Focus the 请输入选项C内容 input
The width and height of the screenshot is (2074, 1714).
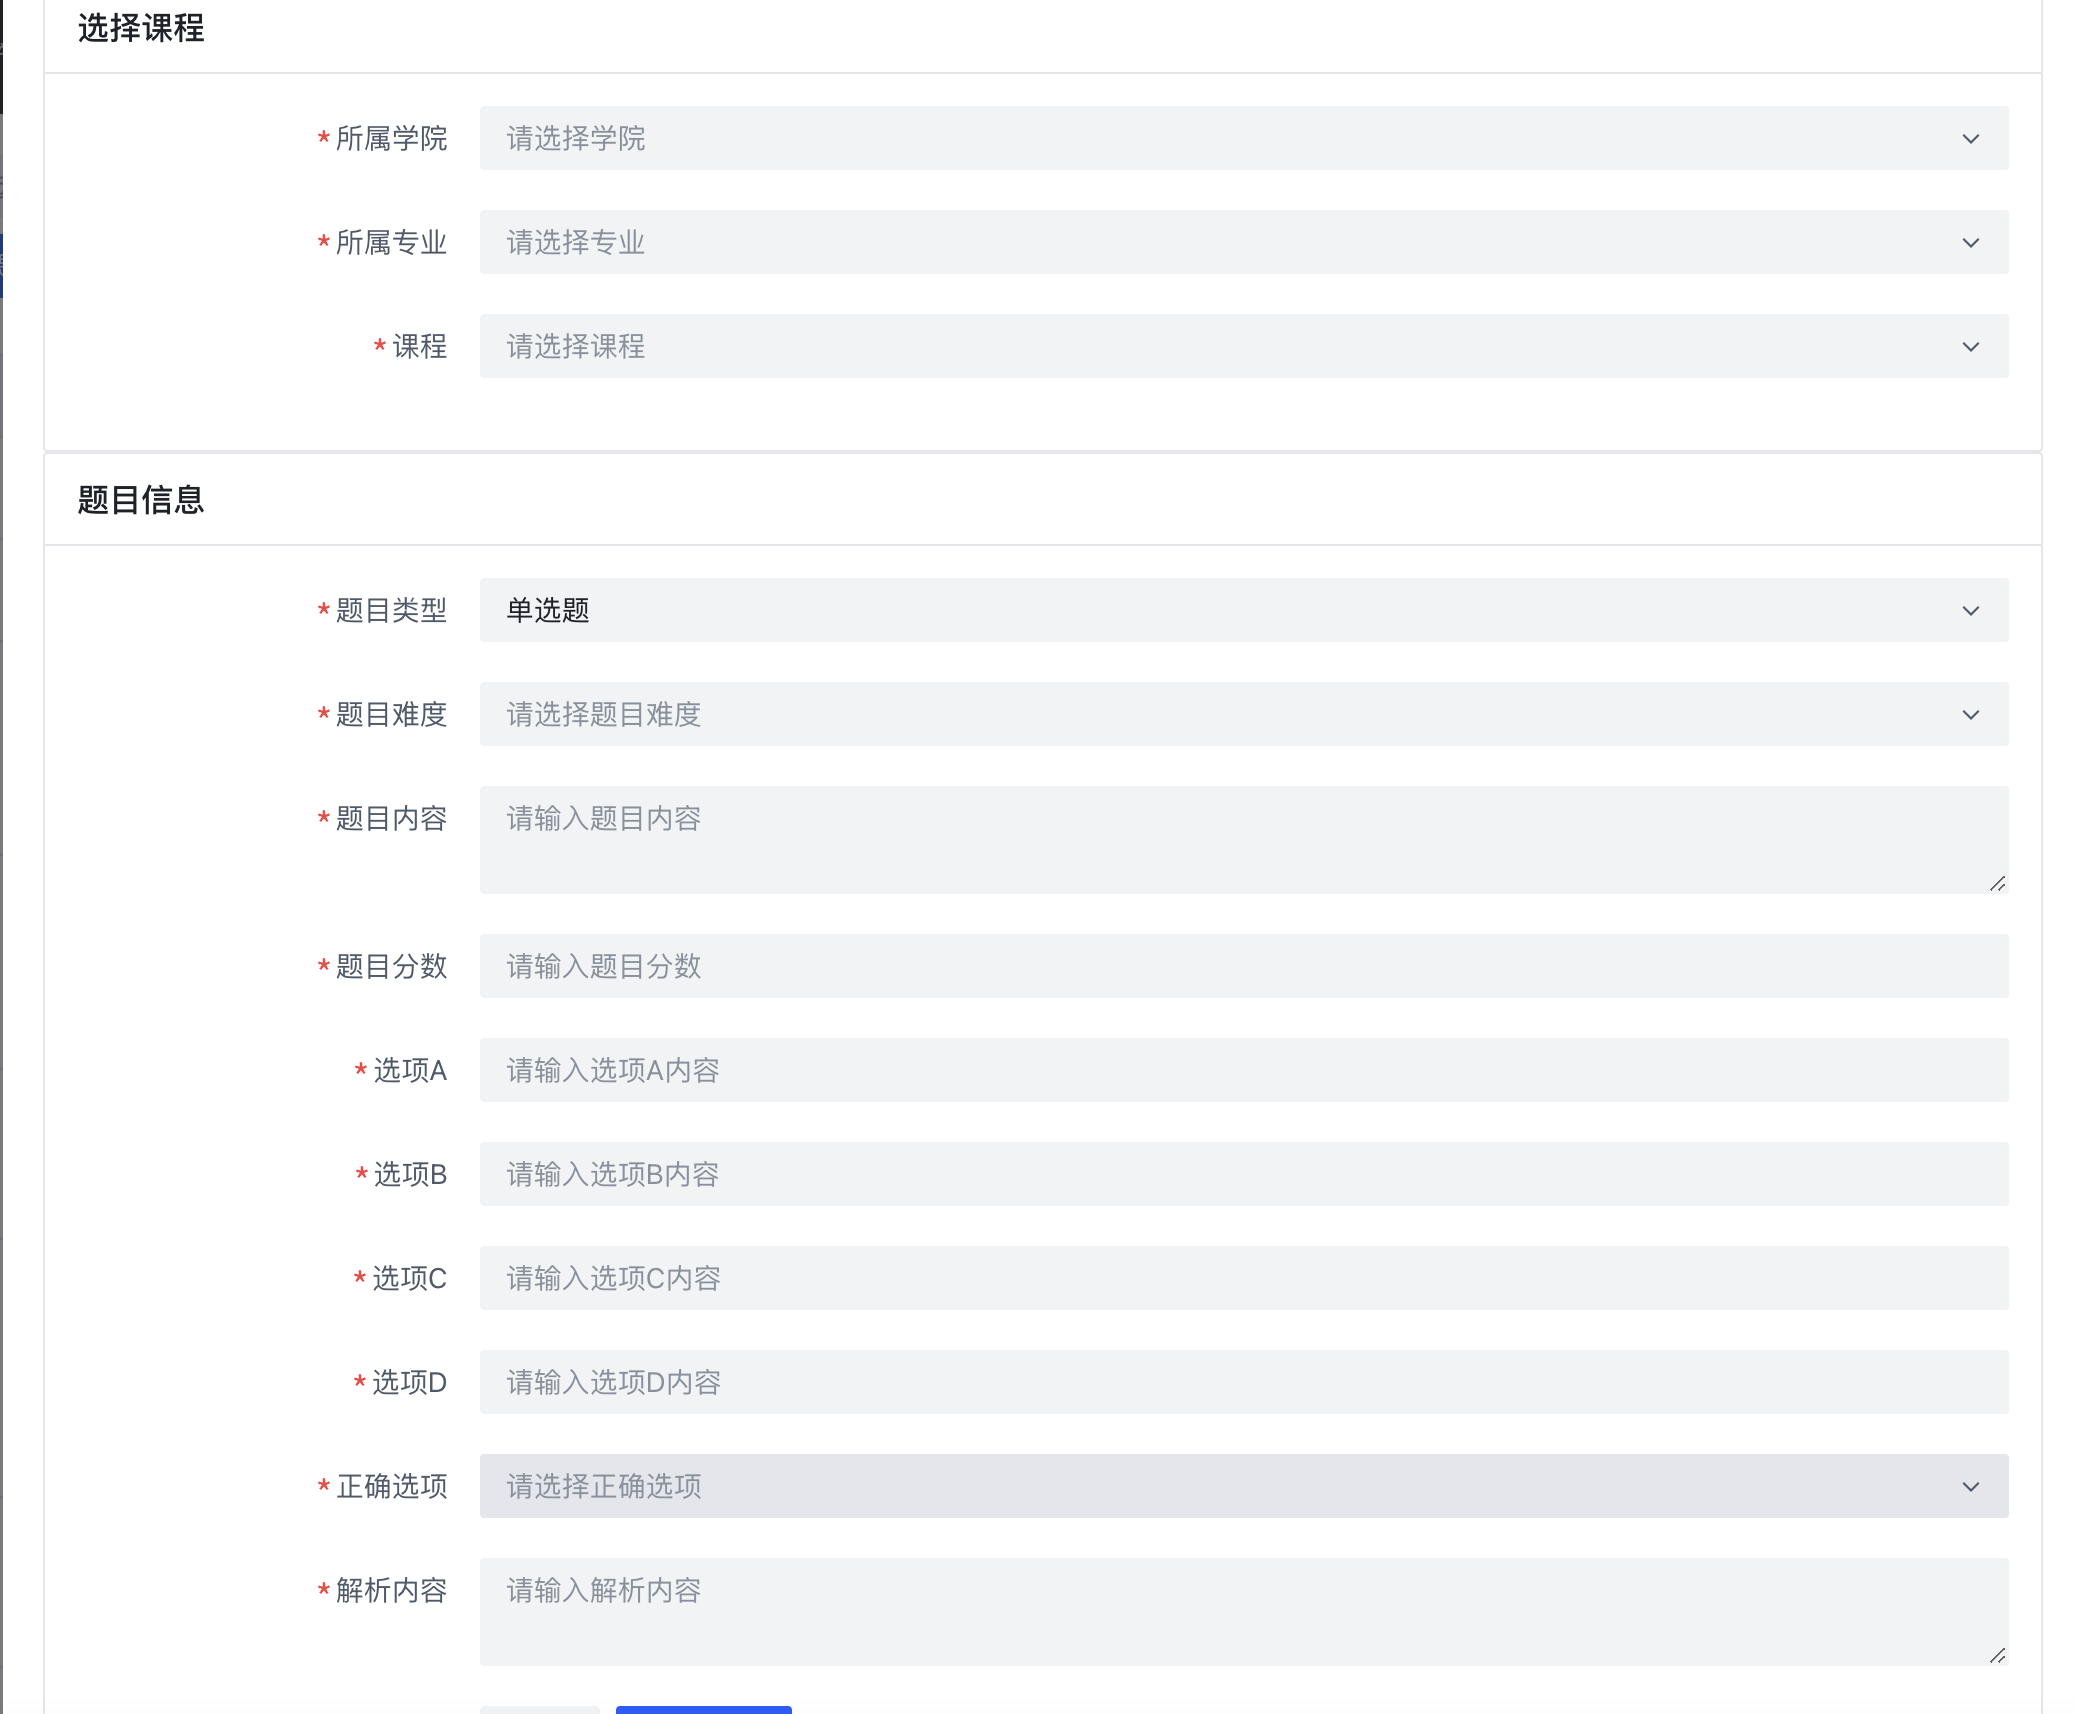1244,1278
